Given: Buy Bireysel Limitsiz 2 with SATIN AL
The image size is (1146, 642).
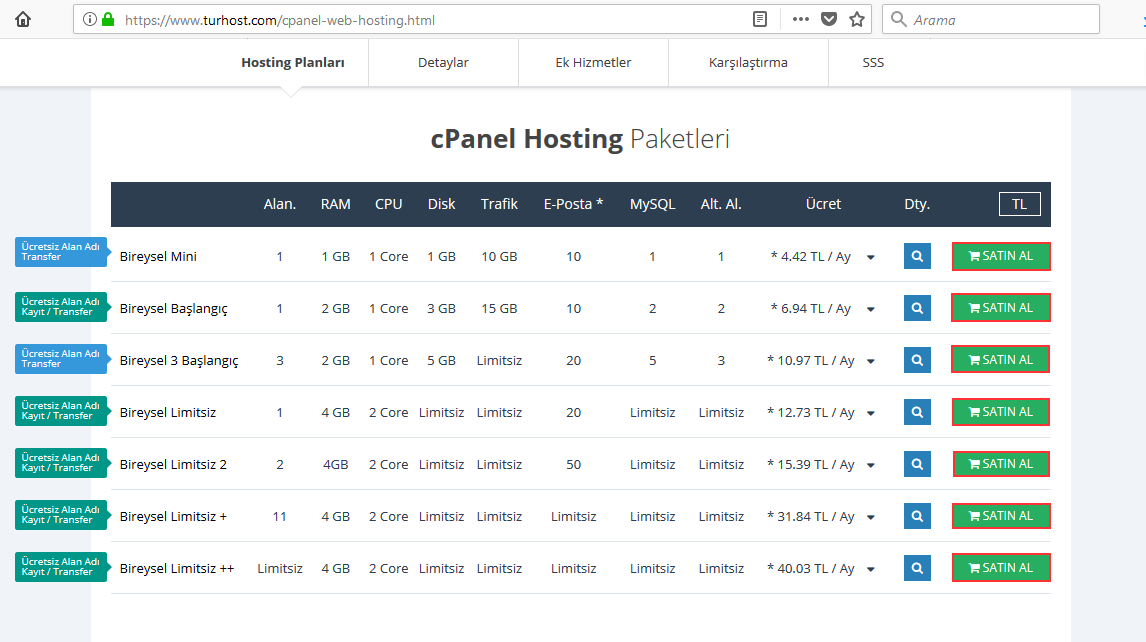Looking at the screenshot, I should [1000, 464].
